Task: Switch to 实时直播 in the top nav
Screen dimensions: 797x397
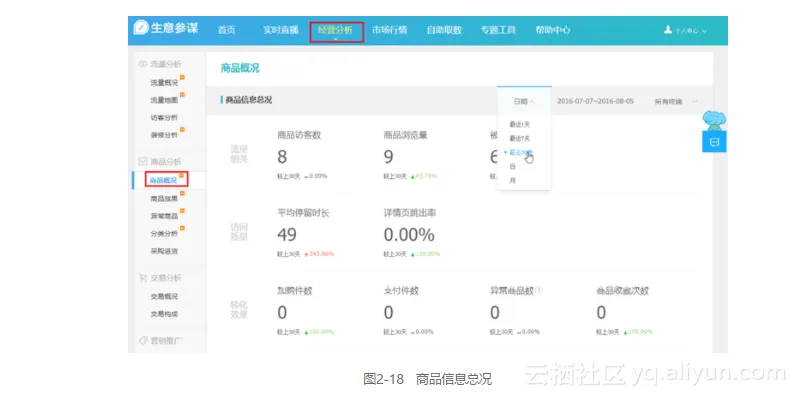Action: pos(281,30)
